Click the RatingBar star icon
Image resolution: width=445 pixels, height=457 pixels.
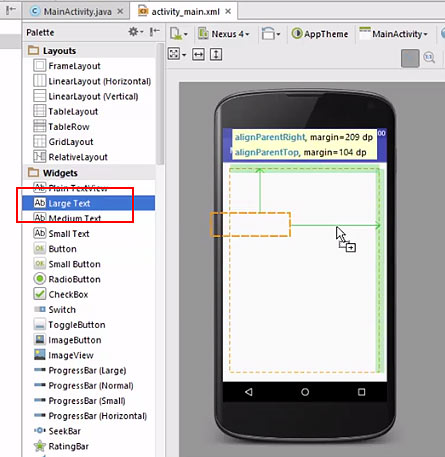[40, 445]
